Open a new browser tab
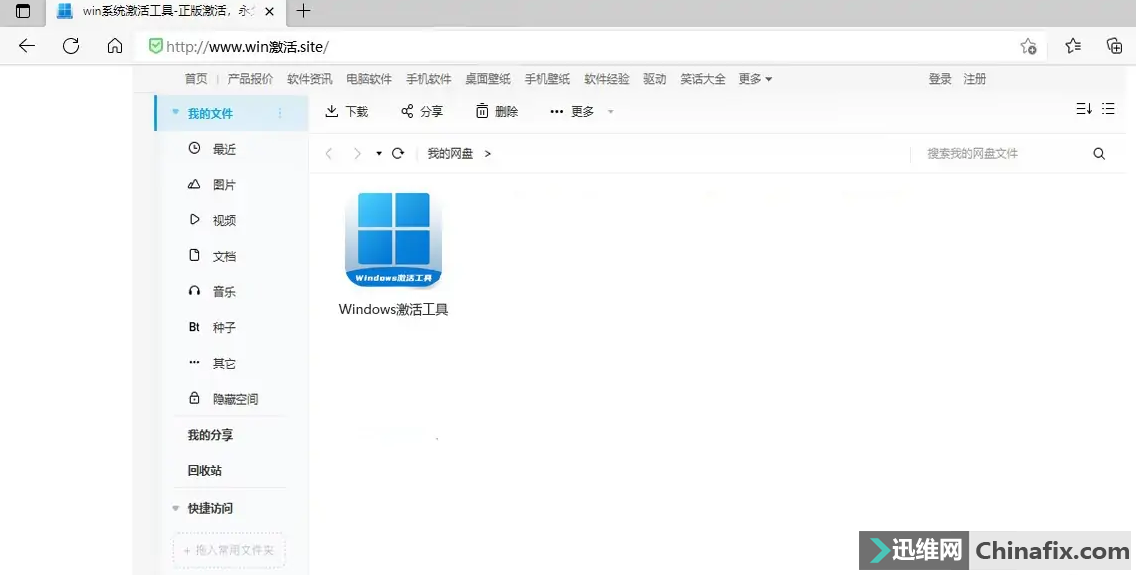The image size is (1136, 575). pyautogui.click(x=304, y=11)
